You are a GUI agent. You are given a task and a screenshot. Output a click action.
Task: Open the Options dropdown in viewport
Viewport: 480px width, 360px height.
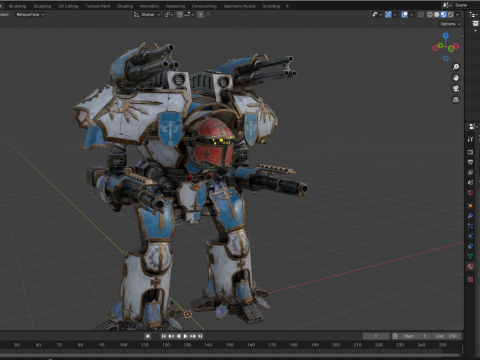[450, 24]
